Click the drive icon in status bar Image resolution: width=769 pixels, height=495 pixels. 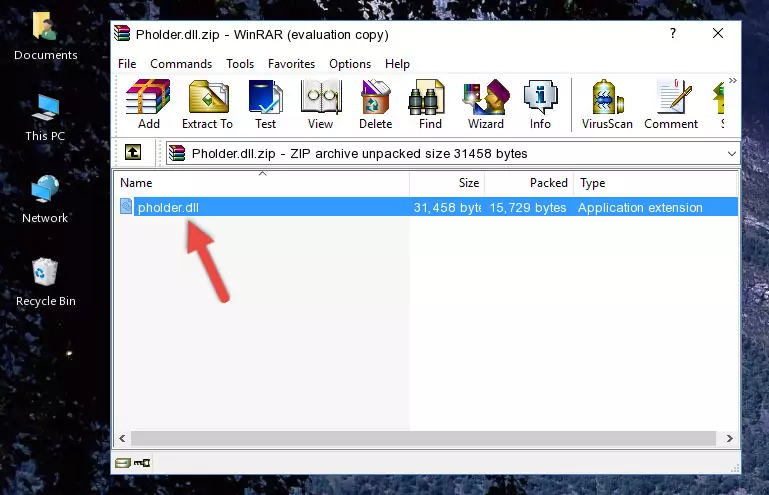click(x=123, y=463)
